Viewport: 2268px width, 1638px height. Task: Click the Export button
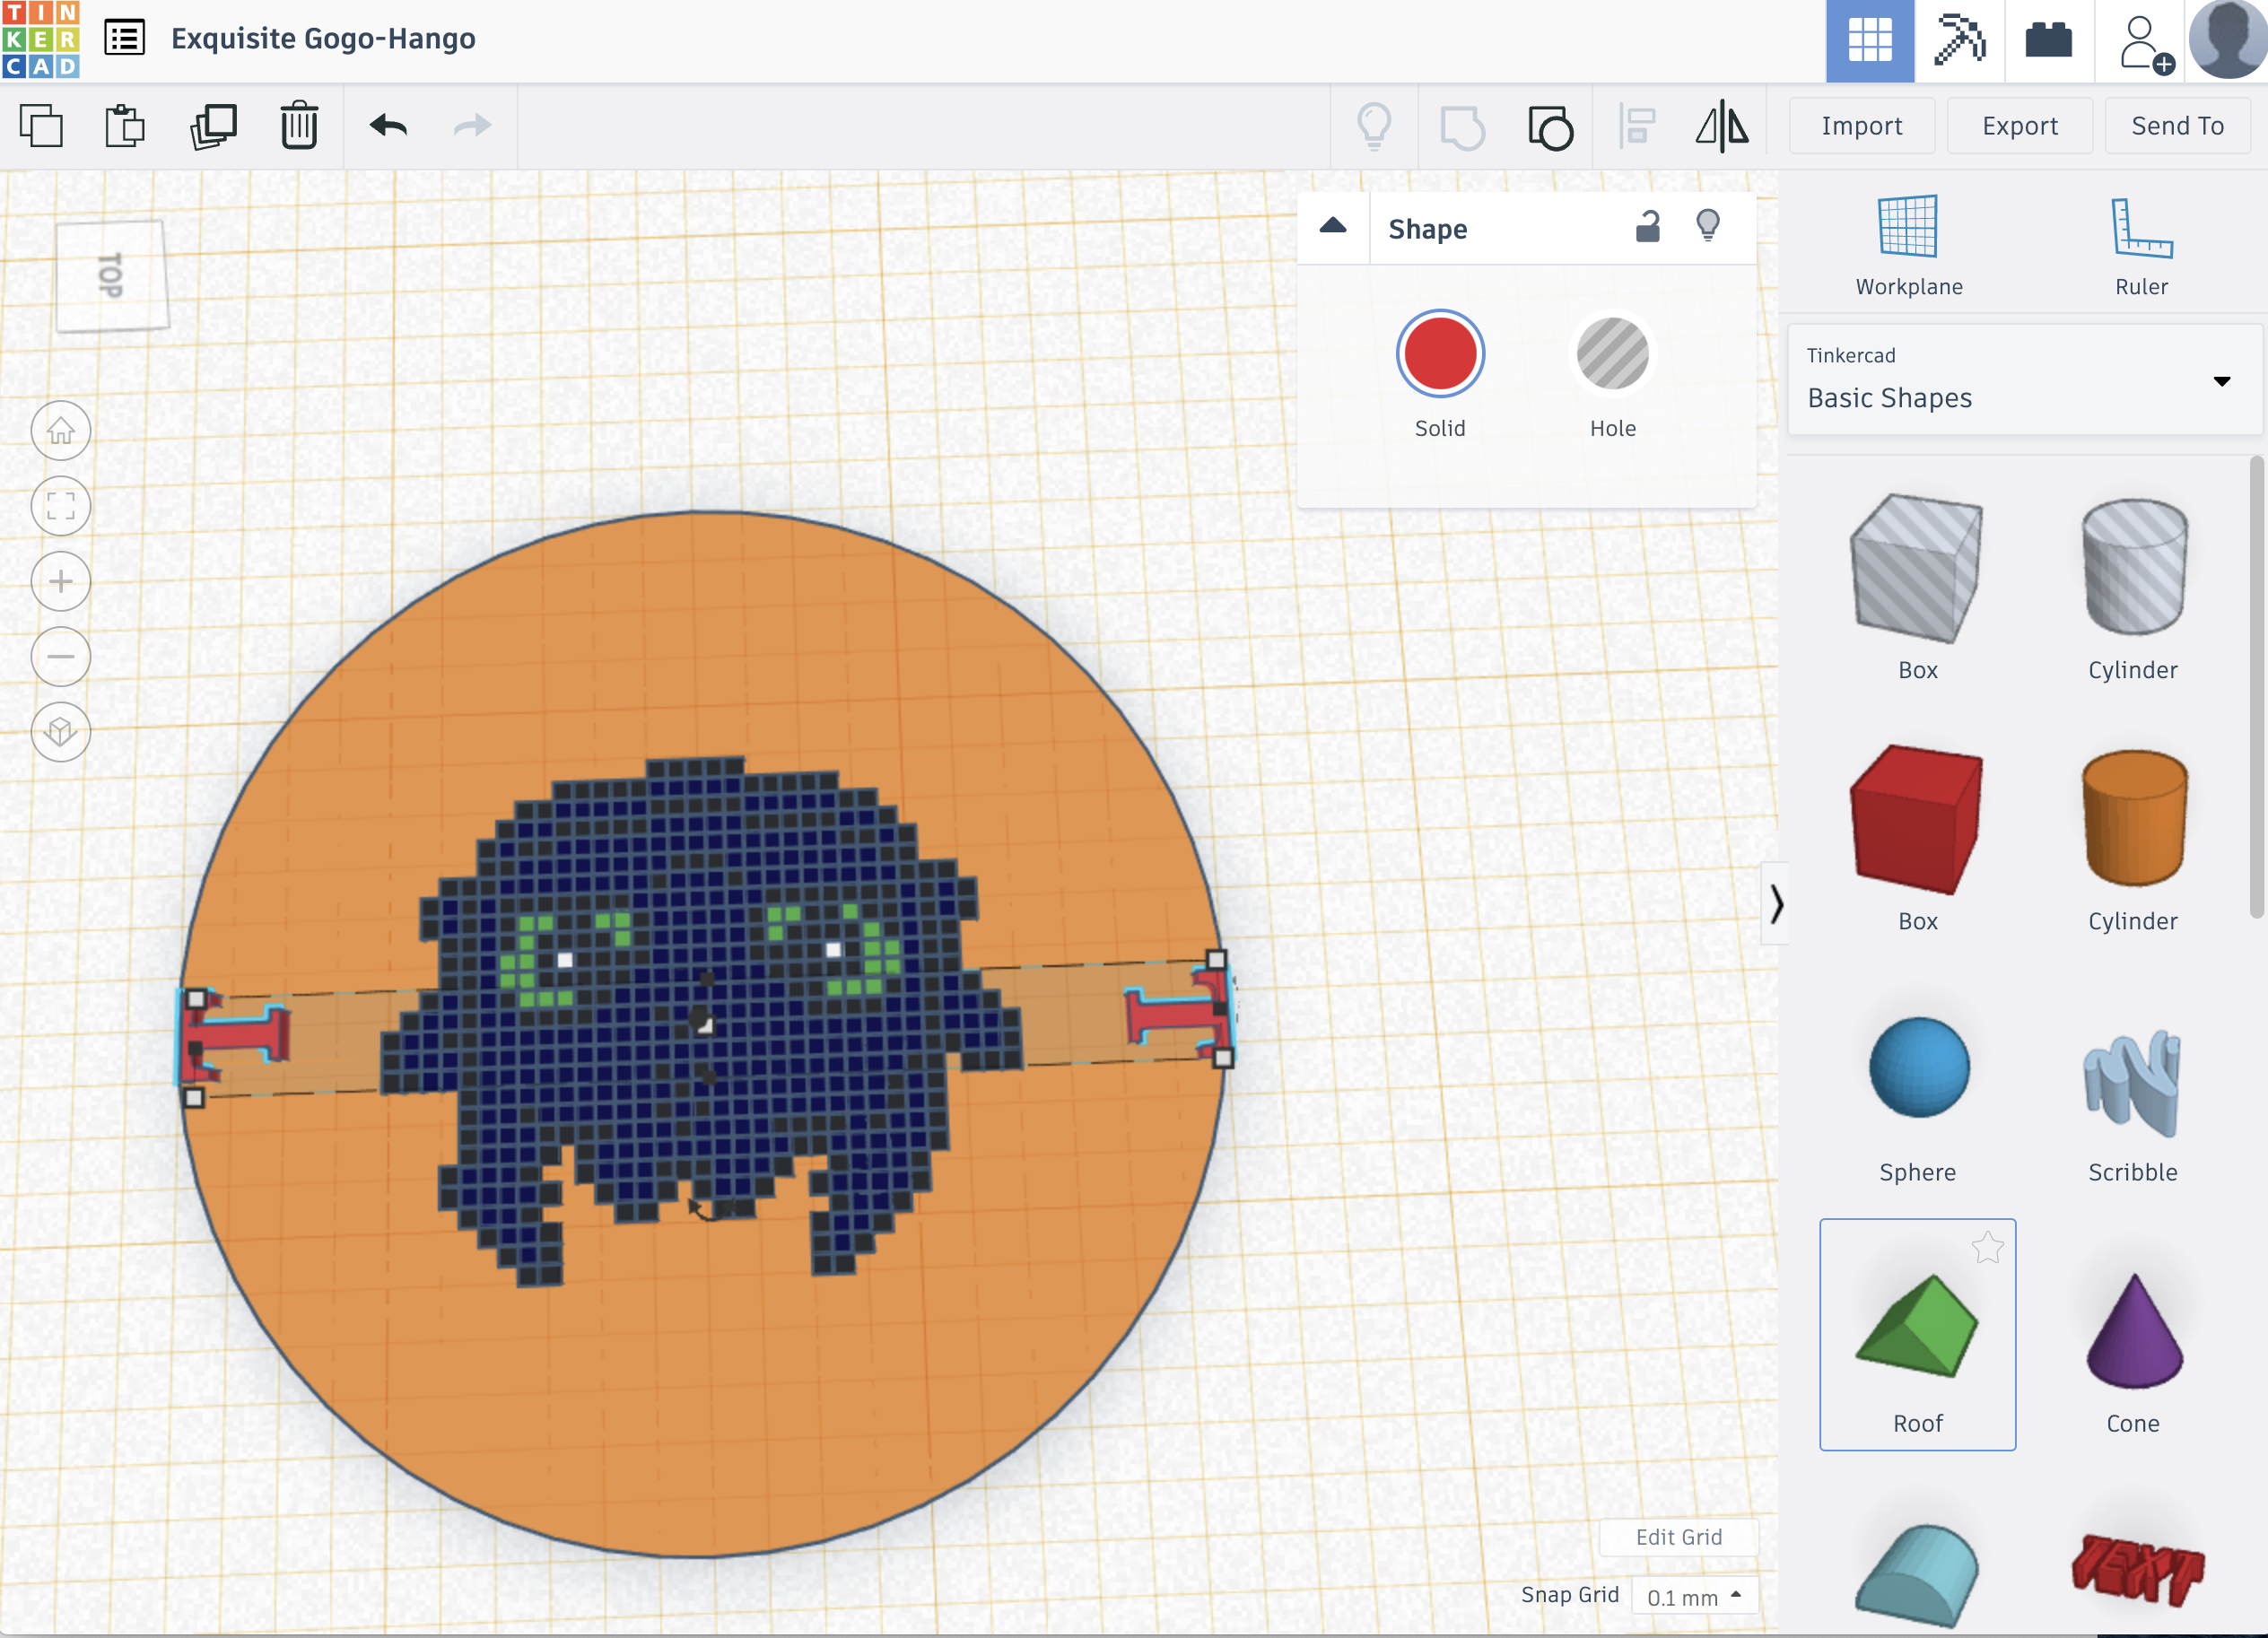click(x=2020, y=126)
